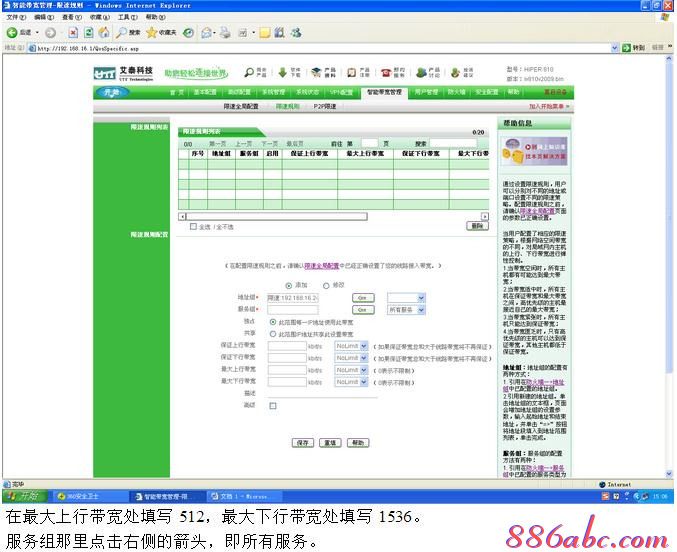Switch to the P2P限速 tab

click(x=326, y=105)
